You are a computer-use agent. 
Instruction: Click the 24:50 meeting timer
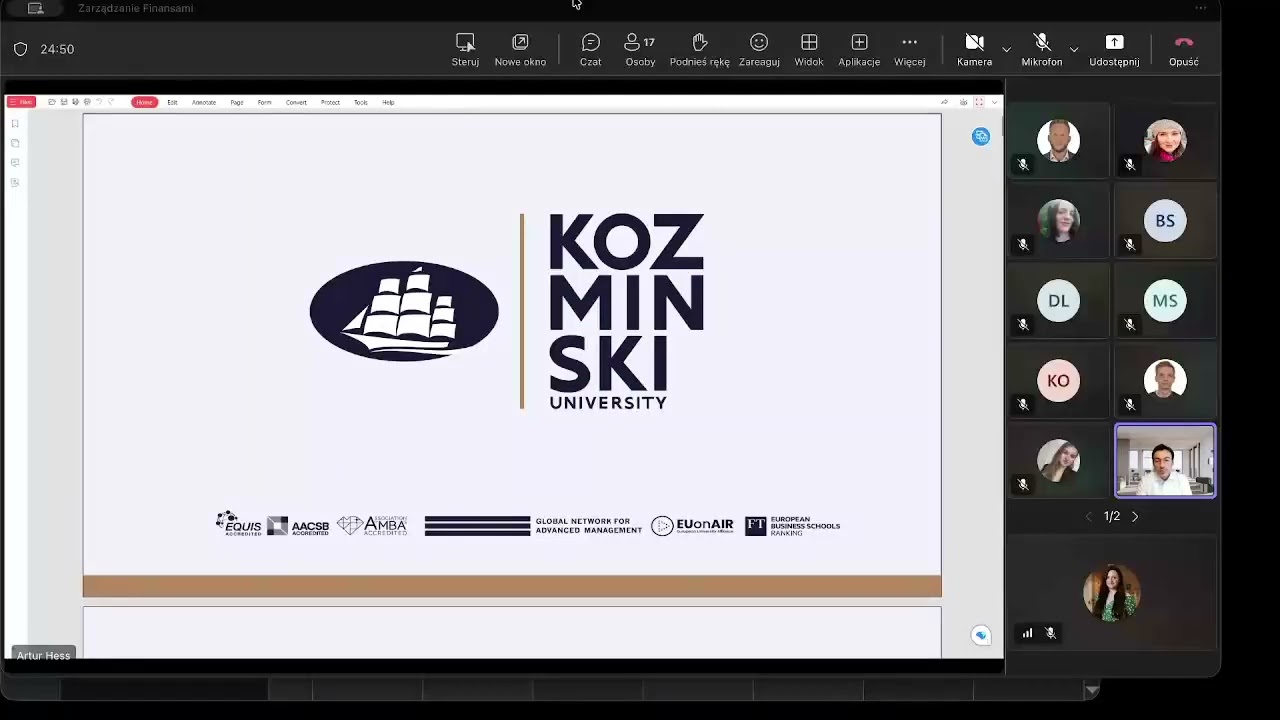57,49
